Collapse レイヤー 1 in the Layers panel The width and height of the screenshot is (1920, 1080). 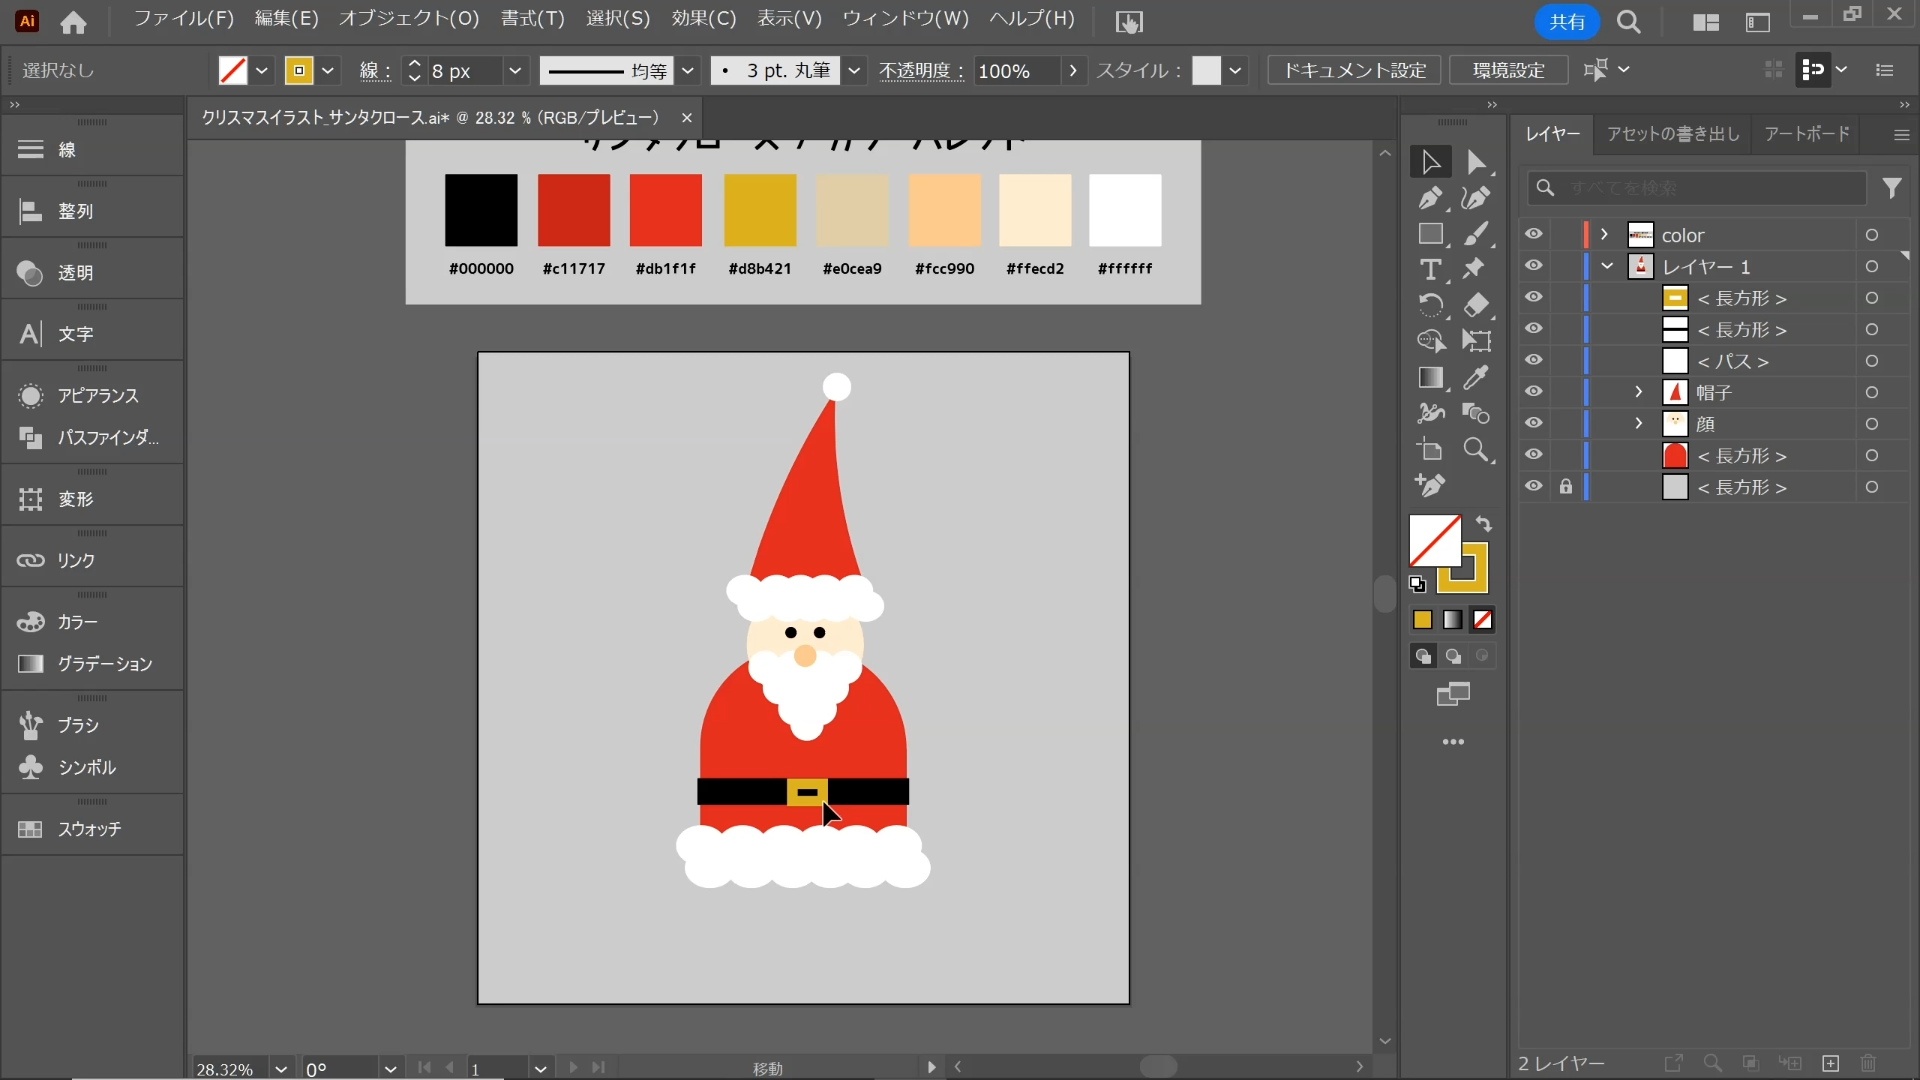tap(1609, 266)
